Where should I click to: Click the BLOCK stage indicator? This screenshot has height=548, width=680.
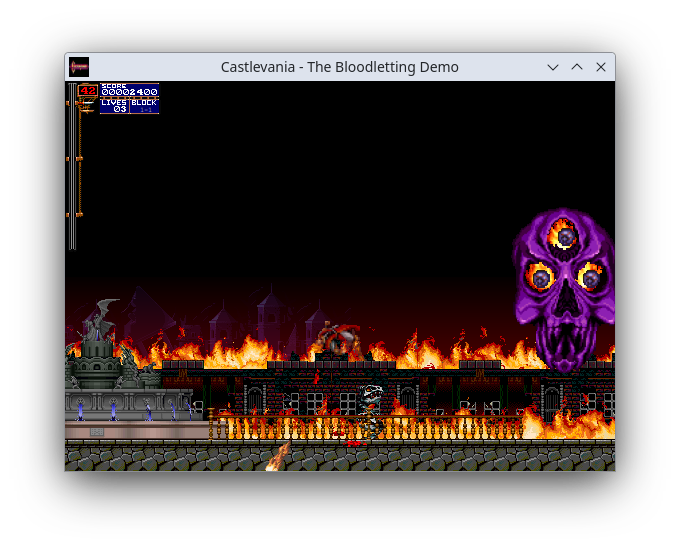[144, 105]
